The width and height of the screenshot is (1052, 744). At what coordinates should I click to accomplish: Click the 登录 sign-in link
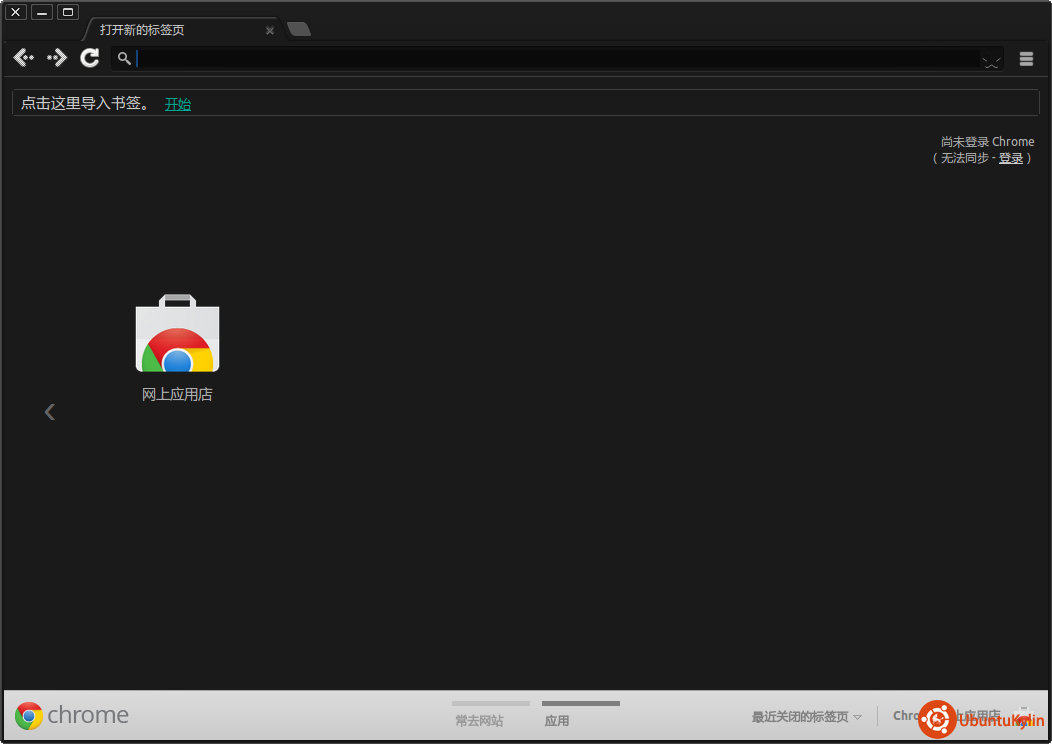tap(1011, 158)
